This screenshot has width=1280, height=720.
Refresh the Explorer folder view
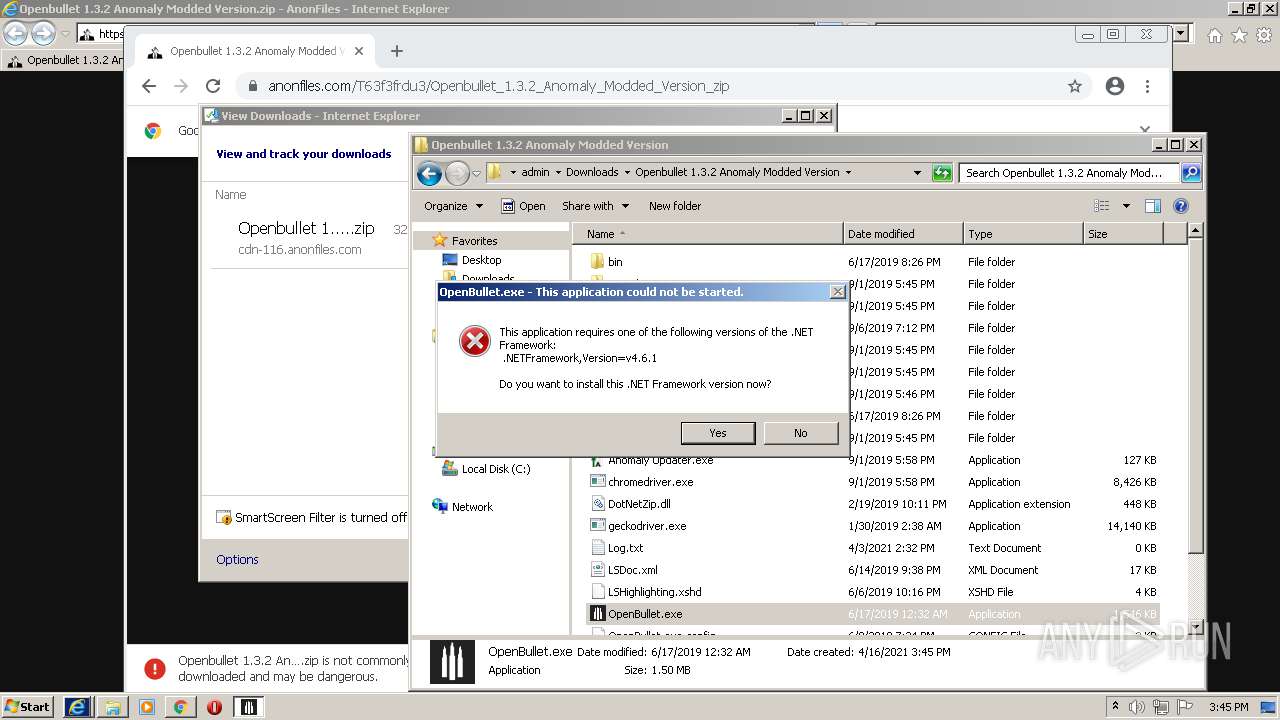pyautogui.click(x=942, y=173)
